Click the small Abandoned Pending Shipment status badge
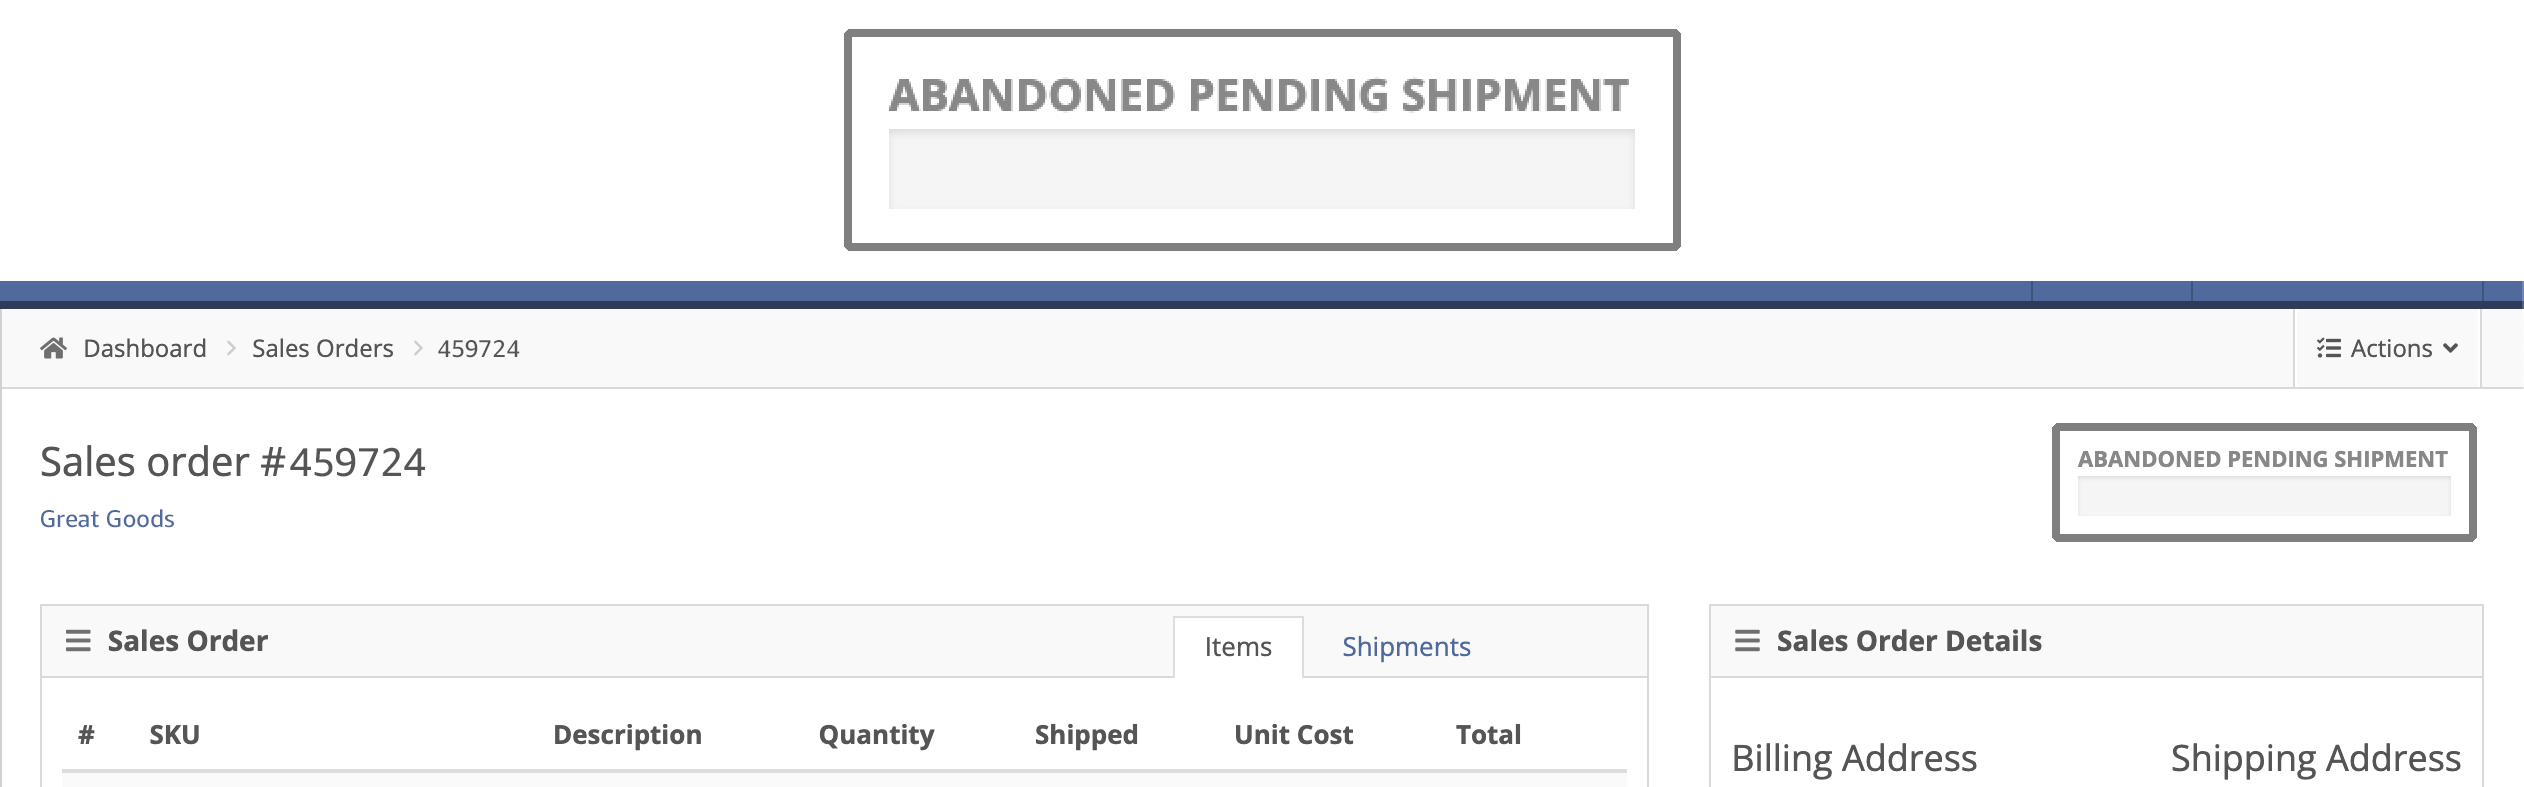The width and height of the screenshot is (2524, 787). tap(2264, 482)
